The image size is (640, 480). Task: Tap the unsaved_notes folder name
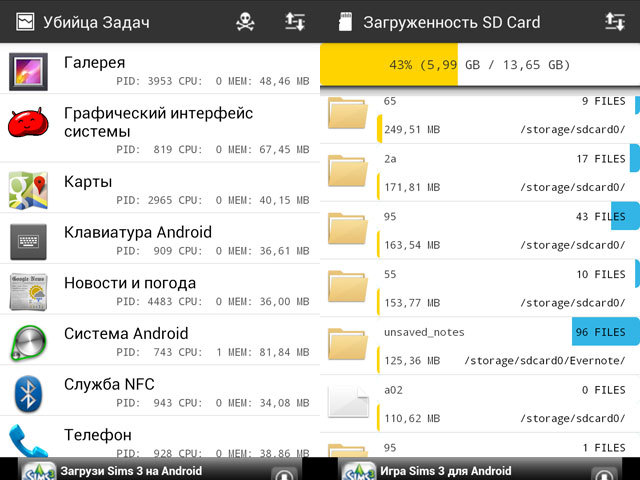[x=424, y=333]
